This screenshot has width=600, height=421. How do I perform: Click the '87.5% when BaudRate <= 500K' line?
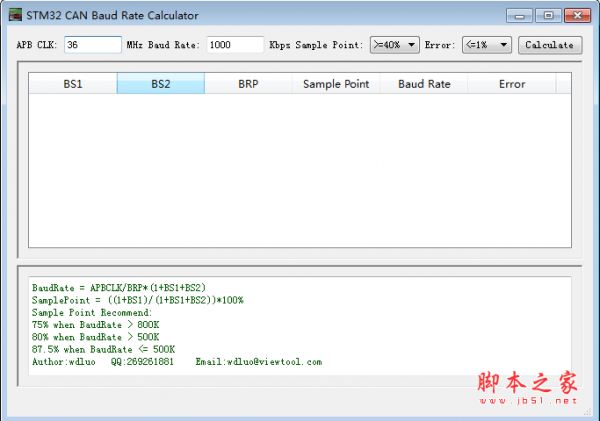point(103,349)
